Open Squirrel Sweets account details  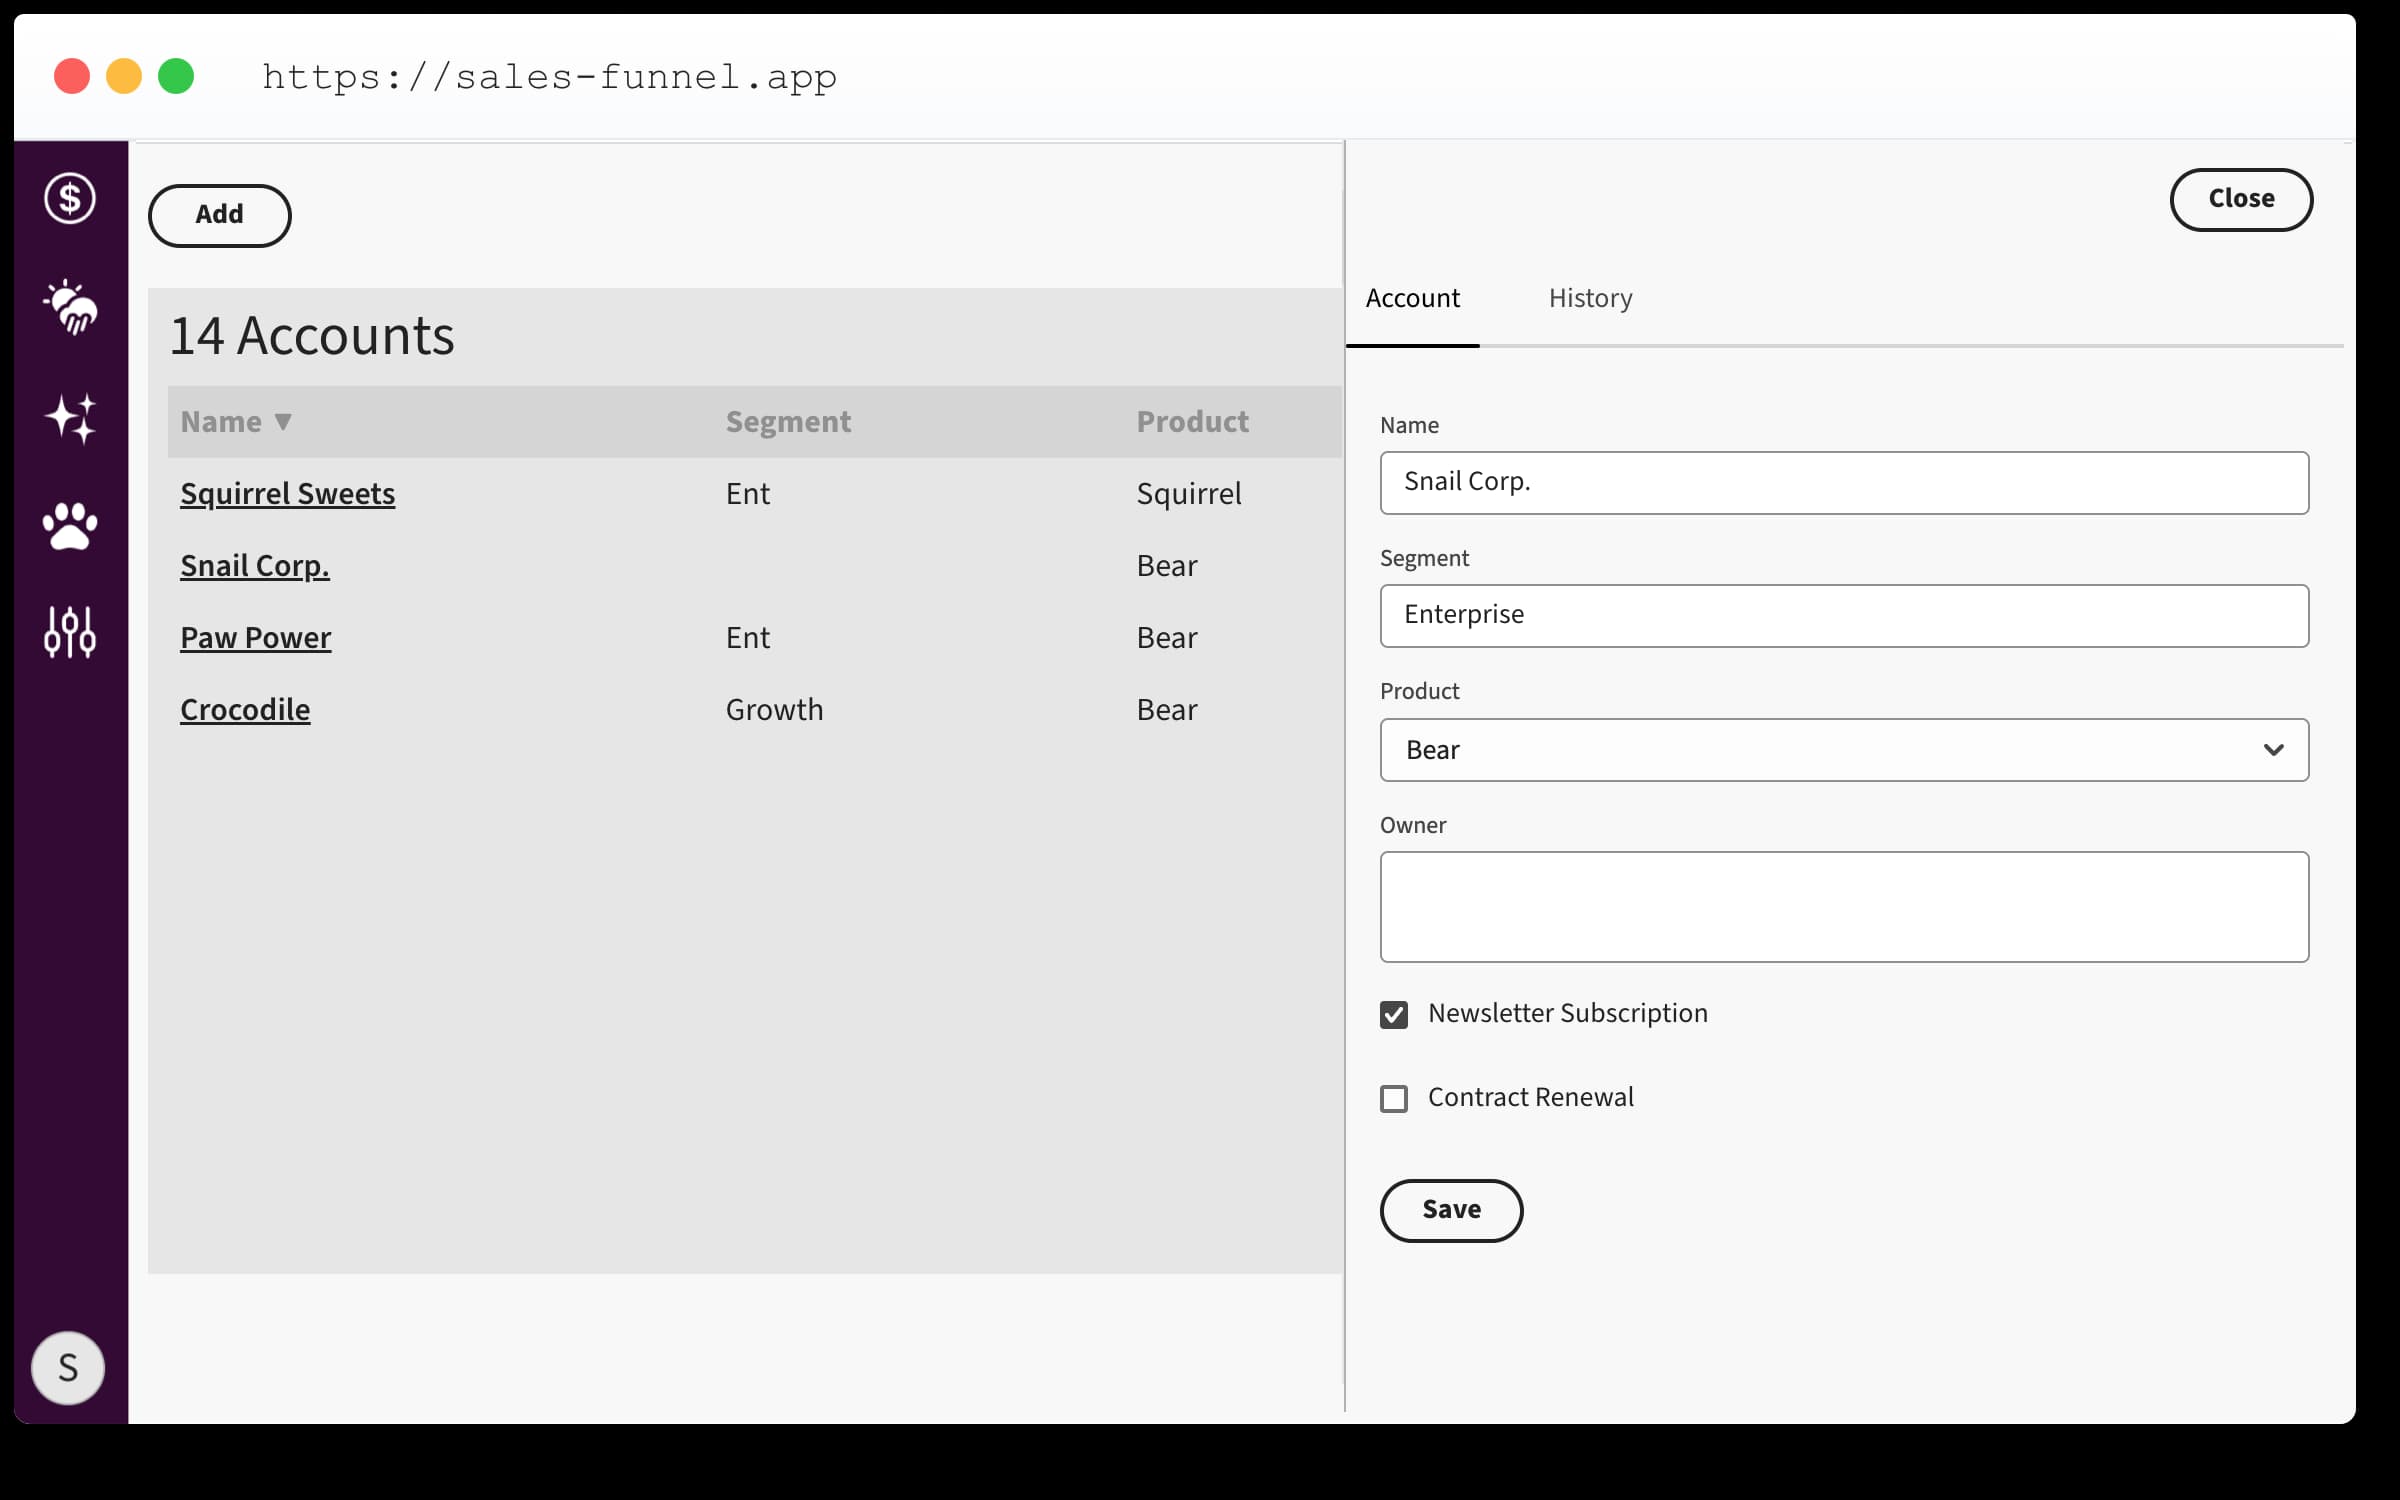tap(287, 493)
